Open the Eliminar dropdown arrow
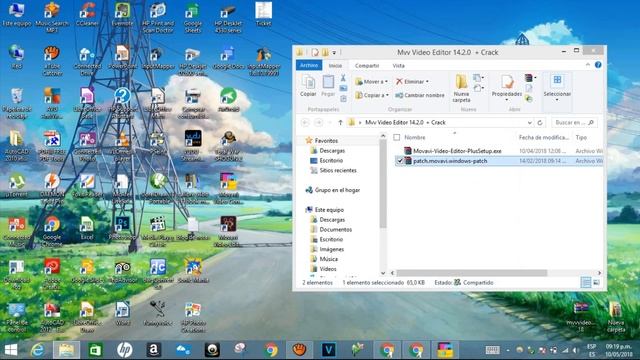Viewport: 640px width, 360px height. click(x=427, y=82)
